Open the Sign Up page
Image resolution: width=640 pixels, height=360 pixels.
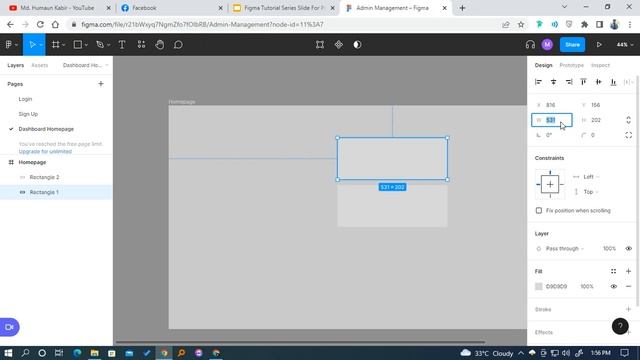[28, 114]
